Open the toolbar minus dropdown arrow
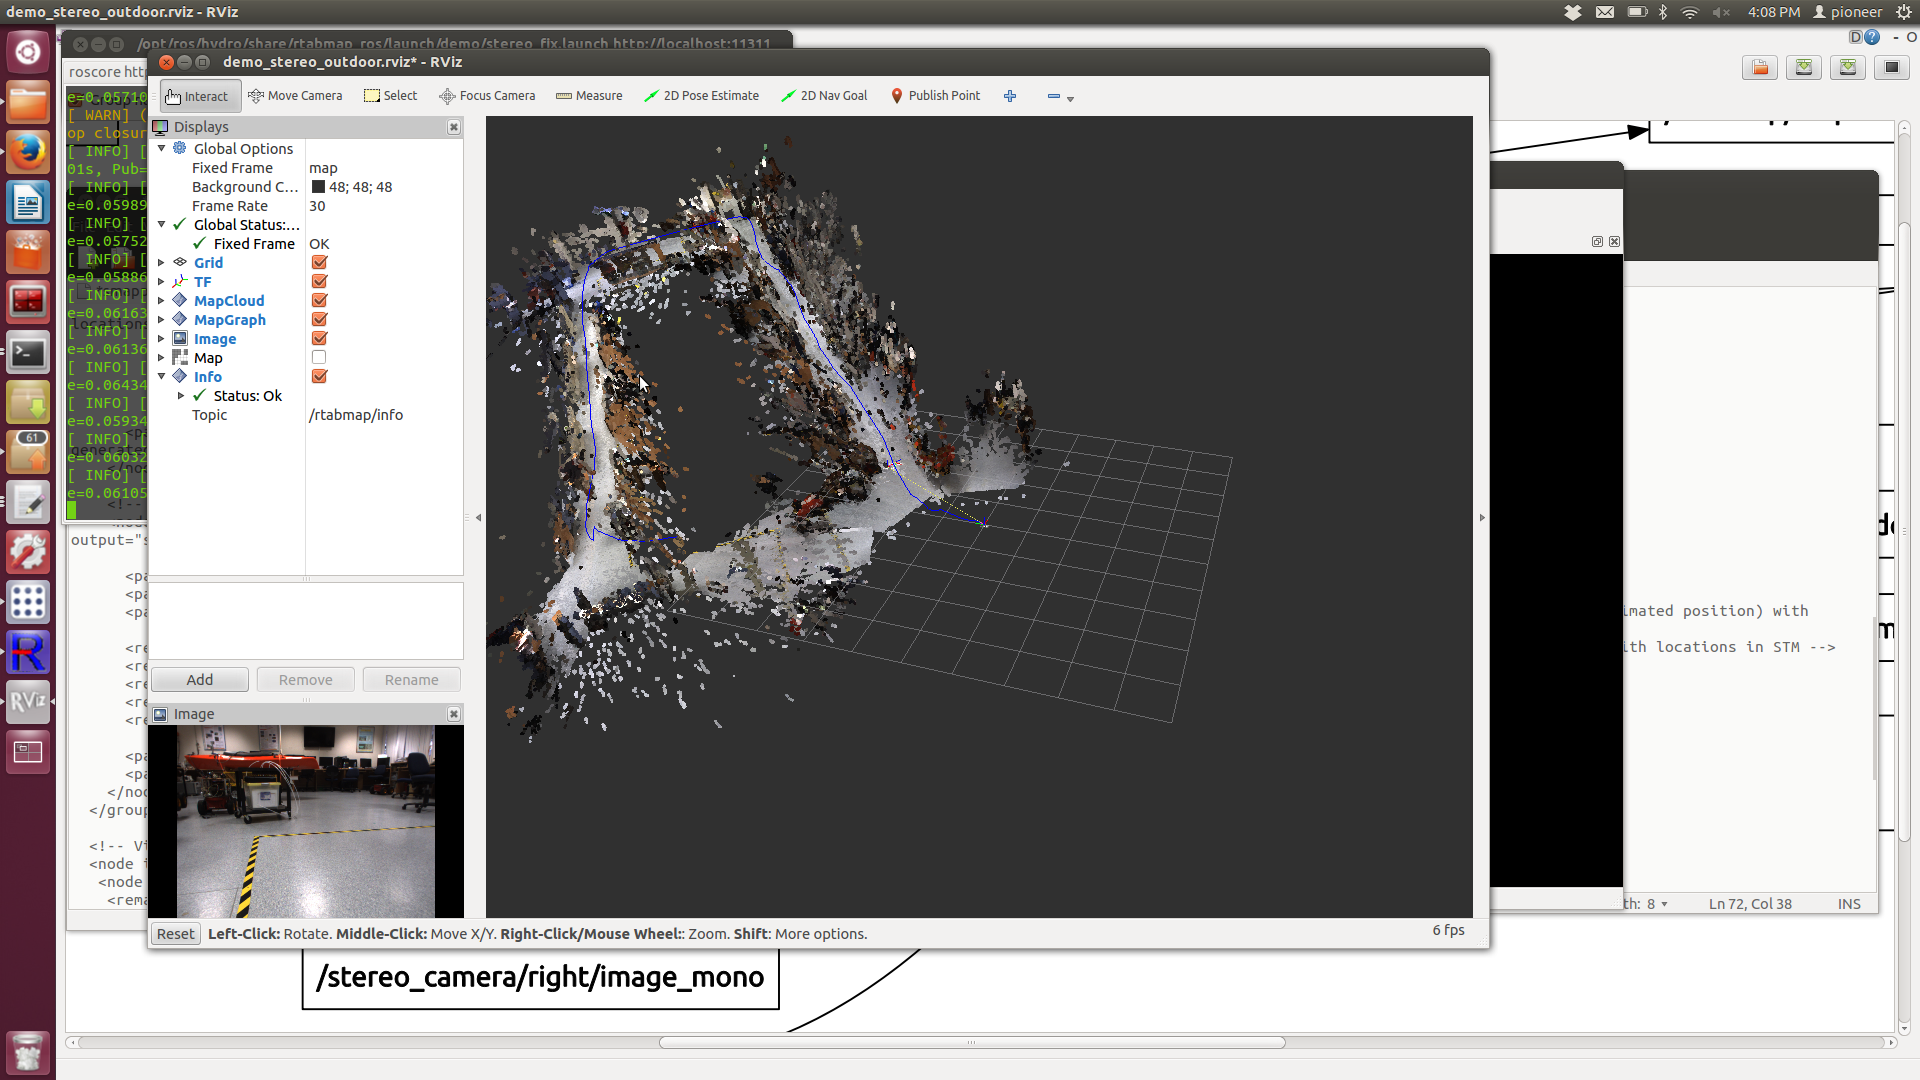This screenshot has width=1920, height=1080. point(1070,99)
